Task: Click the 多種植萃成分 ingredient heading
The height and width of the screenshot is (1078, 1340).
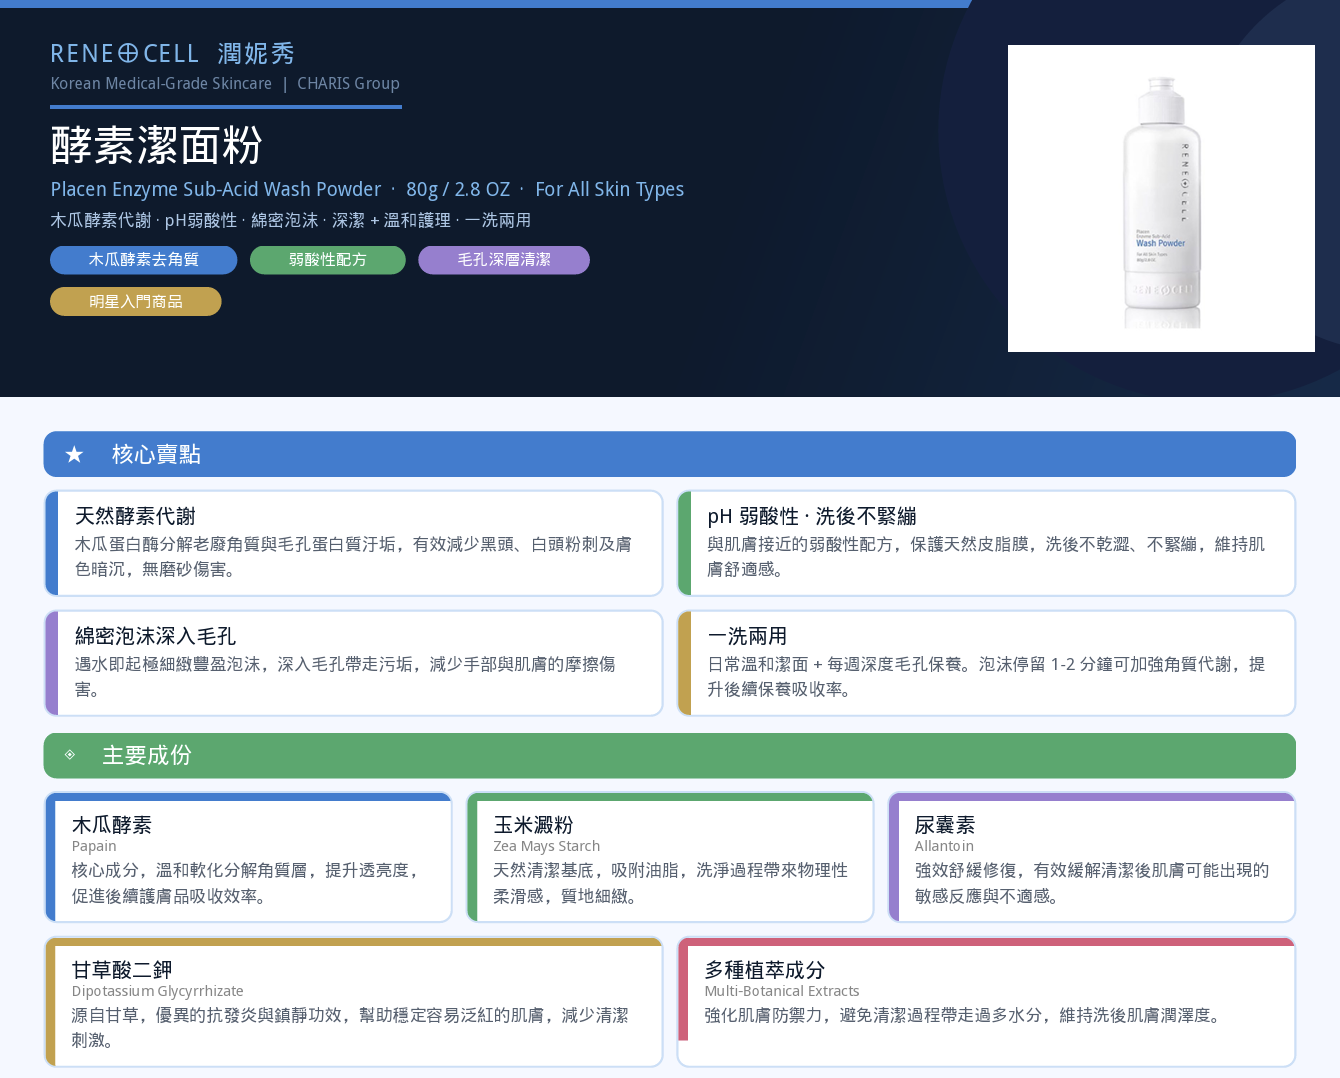Action: [765, 970]
